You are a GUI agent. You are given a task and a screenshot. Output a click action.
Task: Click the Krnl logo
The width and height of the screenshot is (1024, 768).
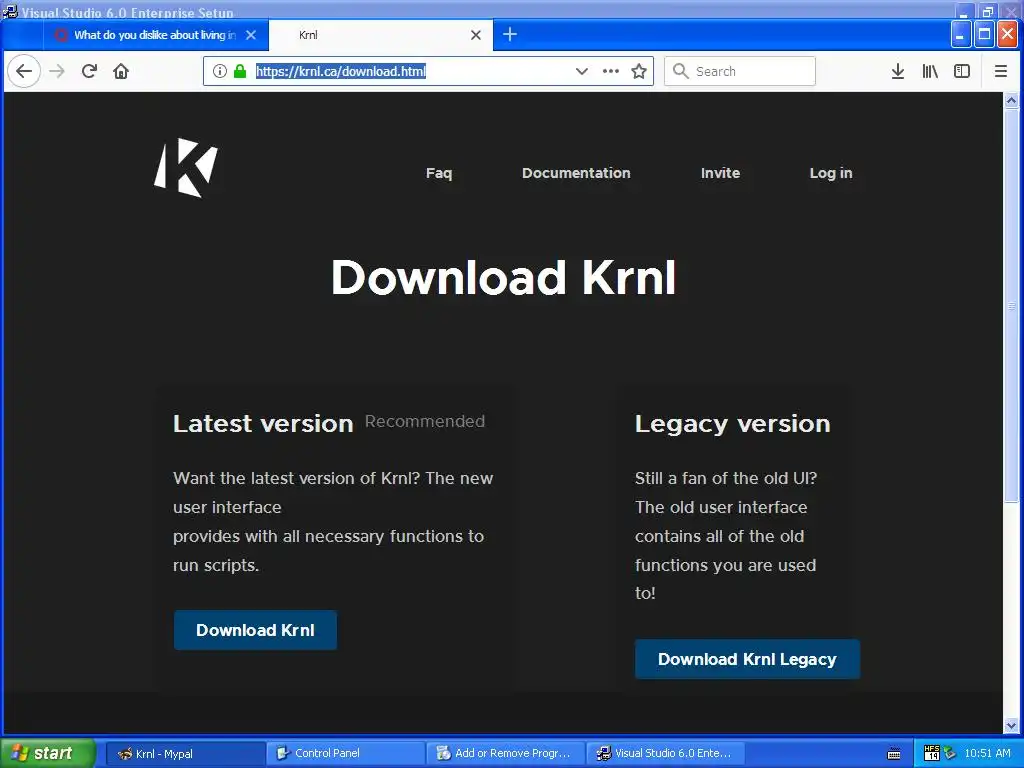point(186,168)
